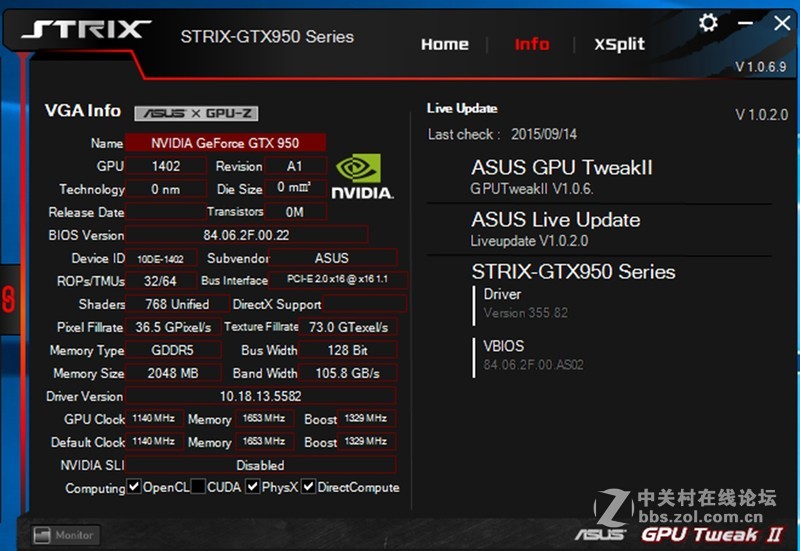This screenshot has height=551, width=800.
Task: Click Pixel Fillrate 36.5 GPixel/s value
Action: click(x=173, y=327)
